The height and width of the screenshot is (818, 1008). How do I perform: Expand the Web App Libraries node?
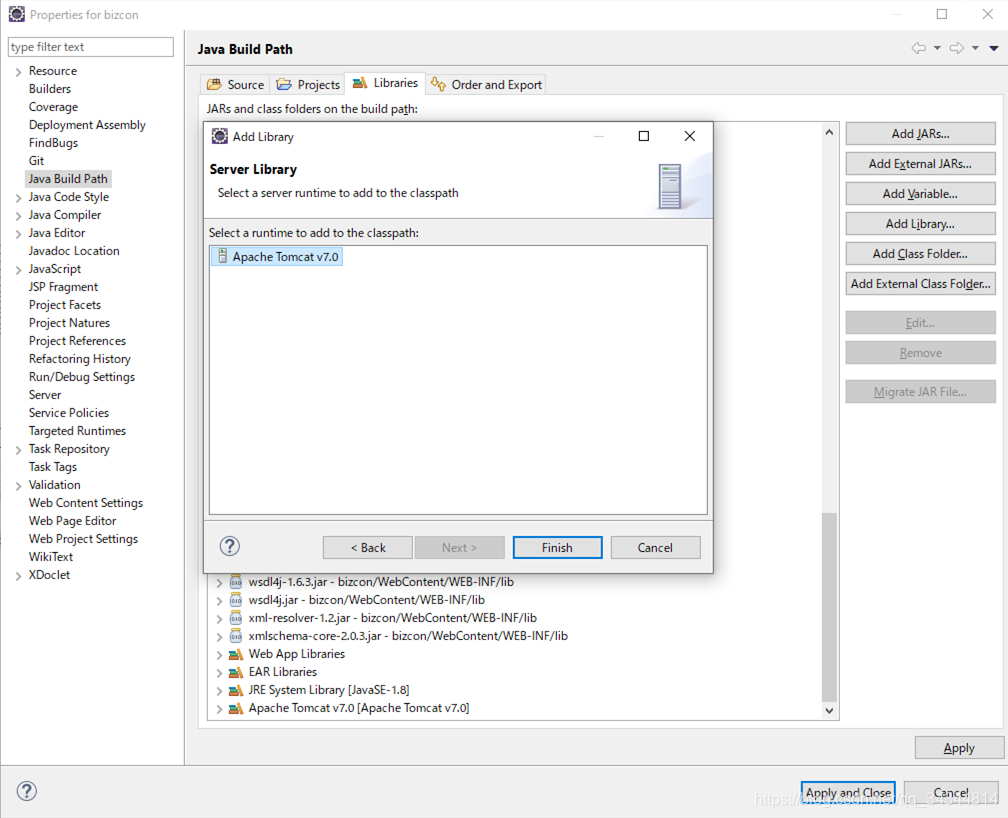219,655
